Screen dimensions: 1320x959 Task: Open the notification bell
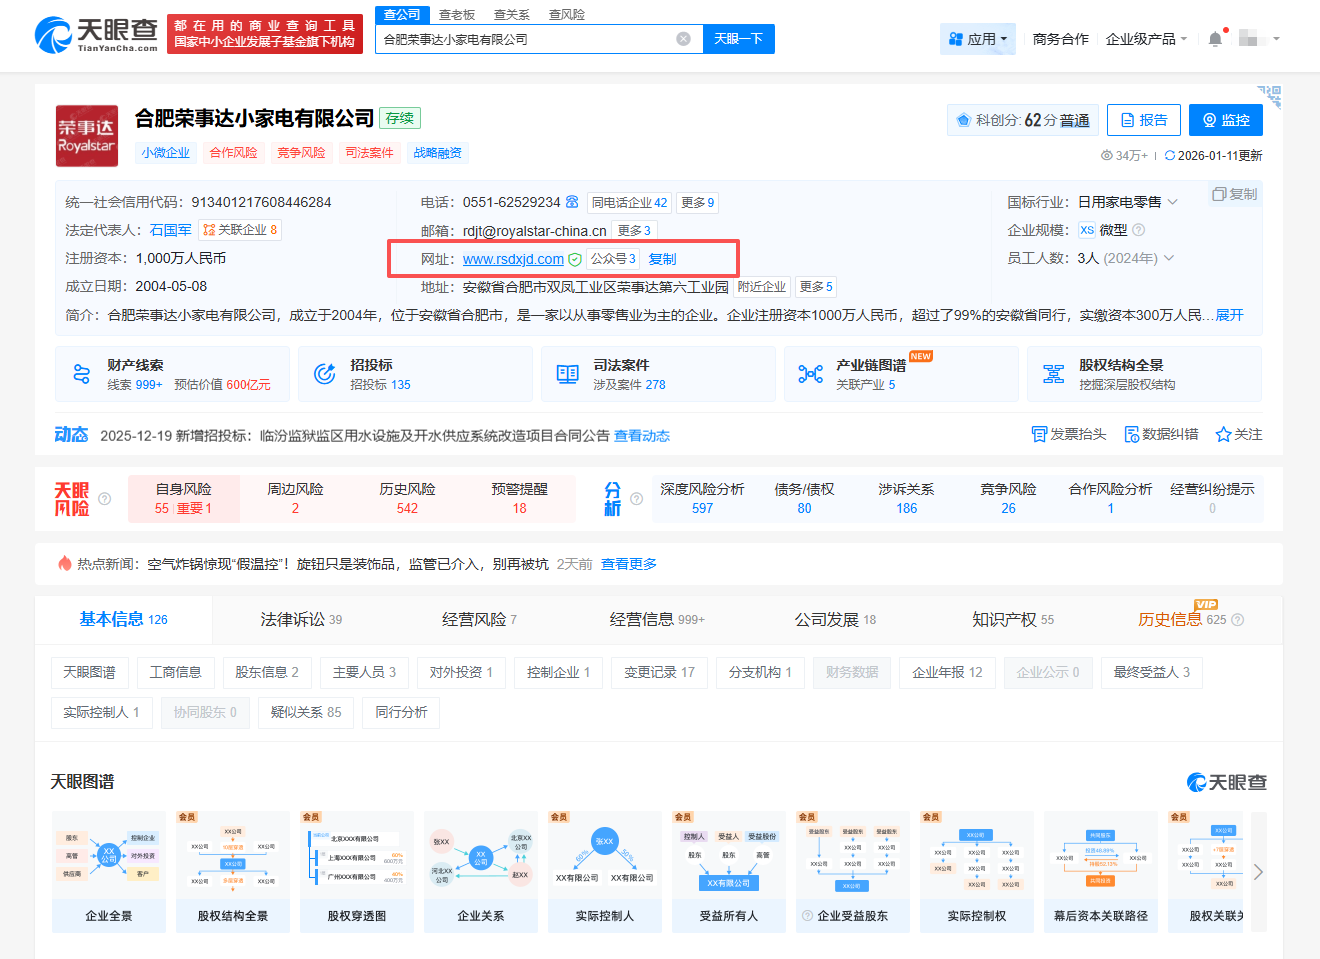[x=1215, y=39]
